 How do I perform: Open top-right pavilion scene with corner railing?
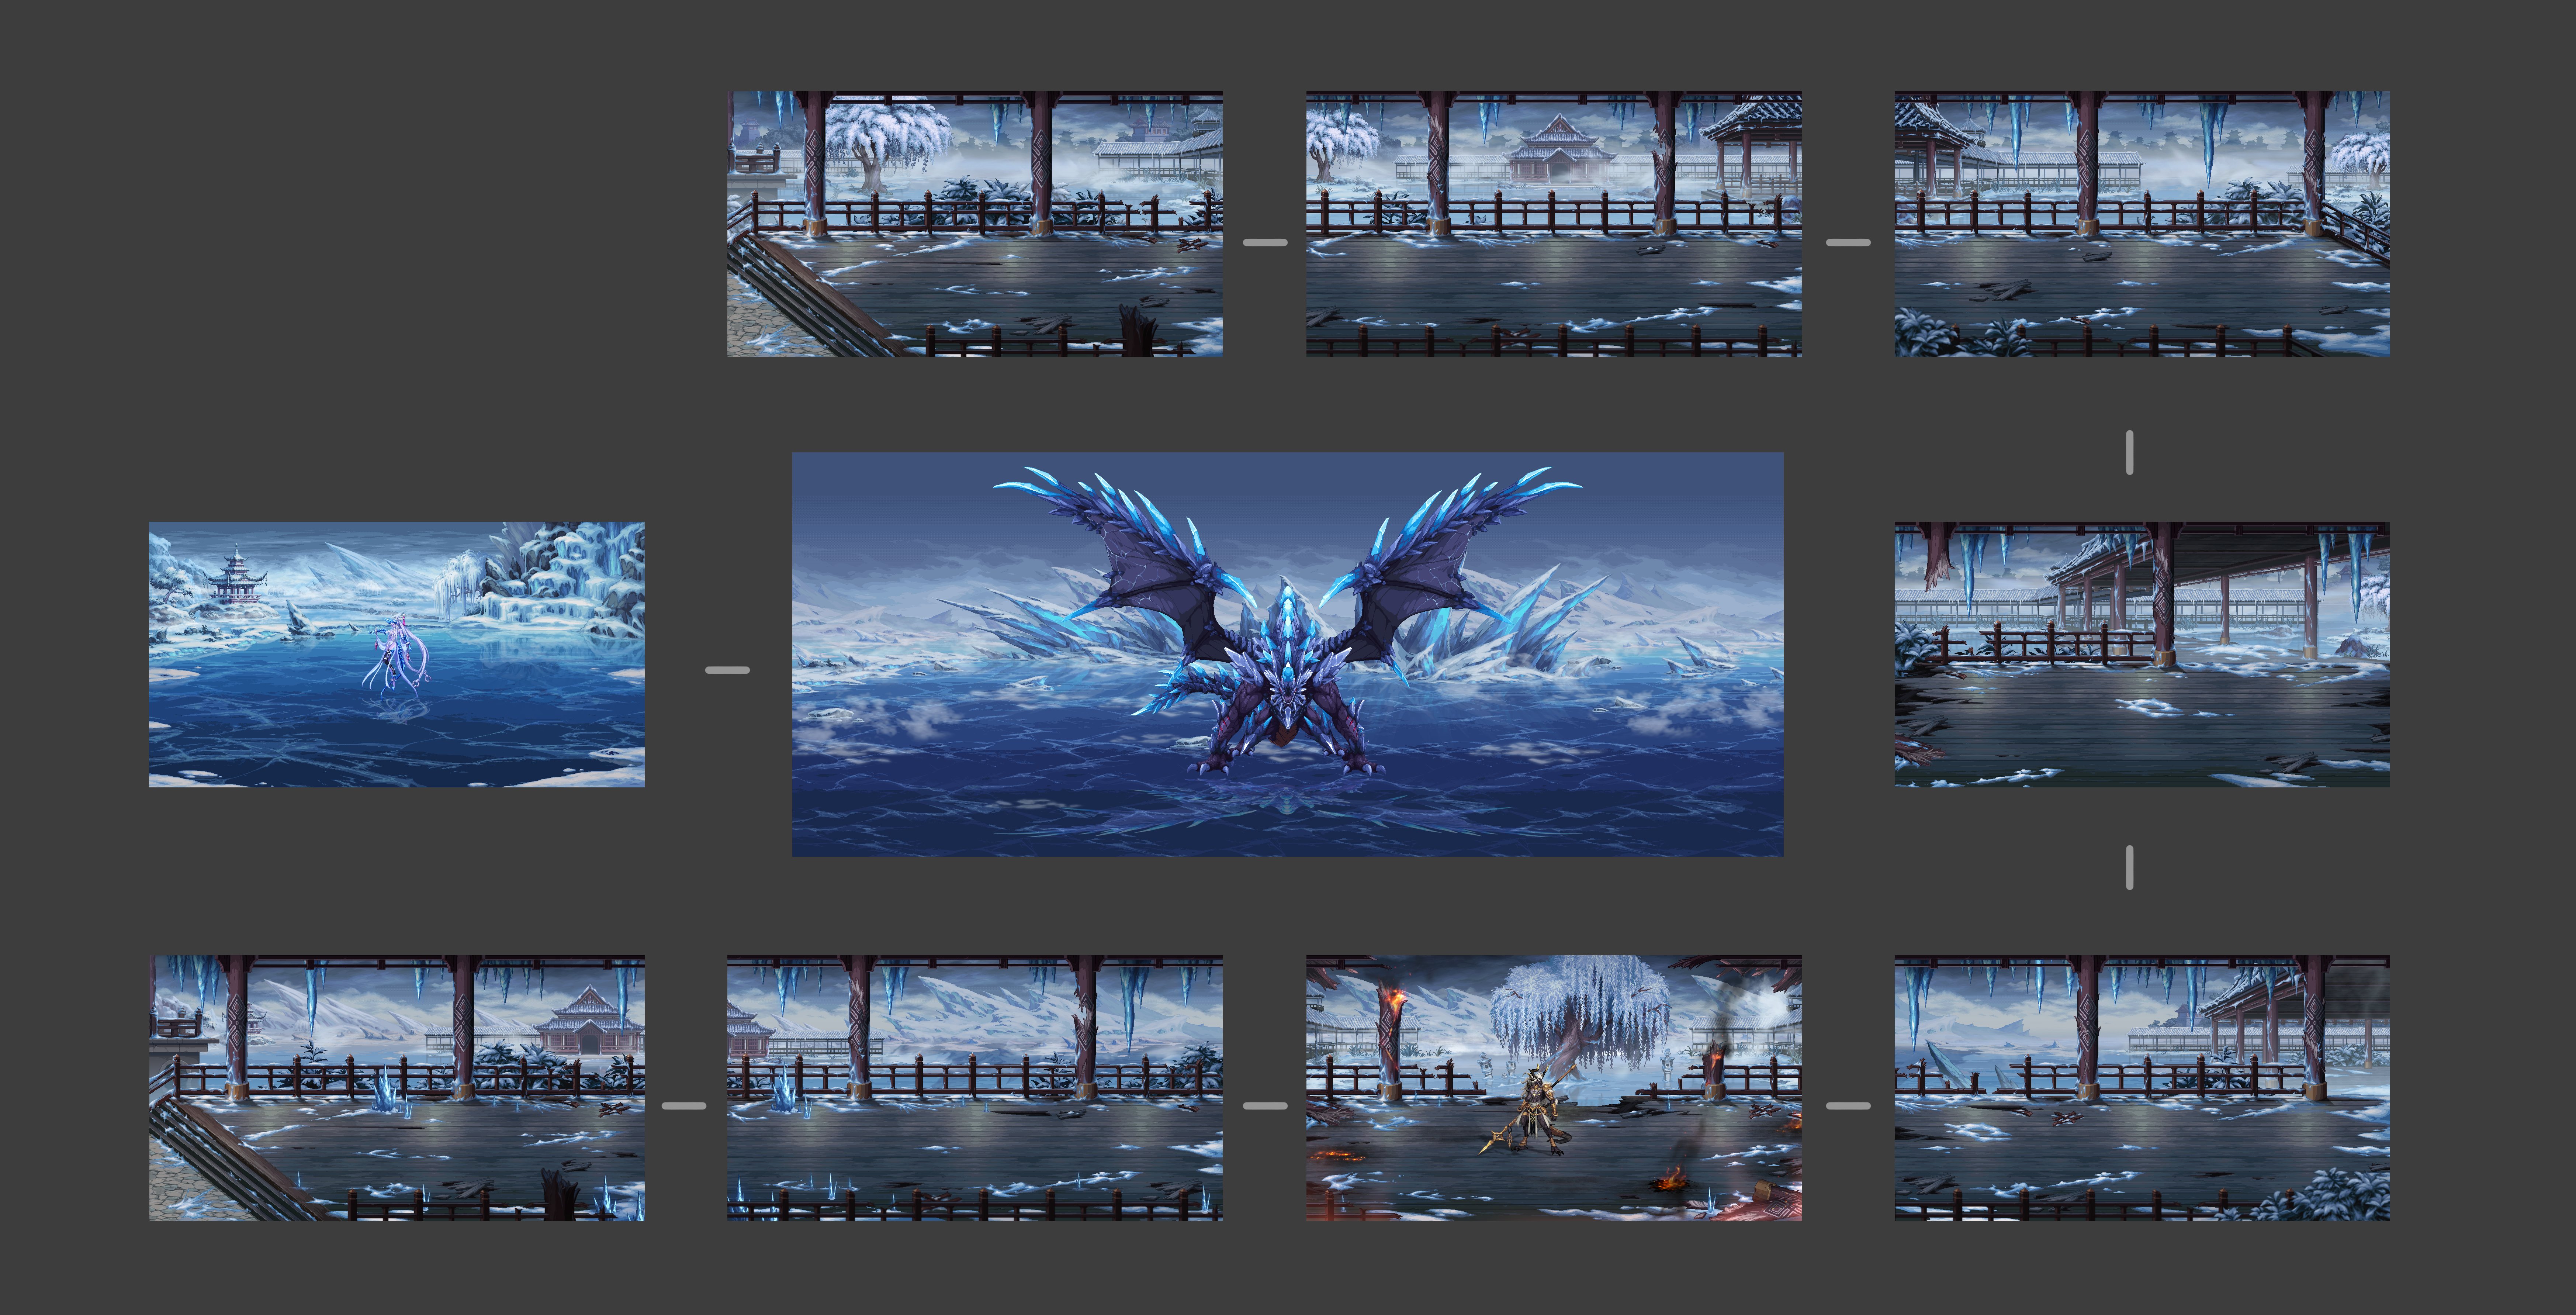tap(2142, 224)
